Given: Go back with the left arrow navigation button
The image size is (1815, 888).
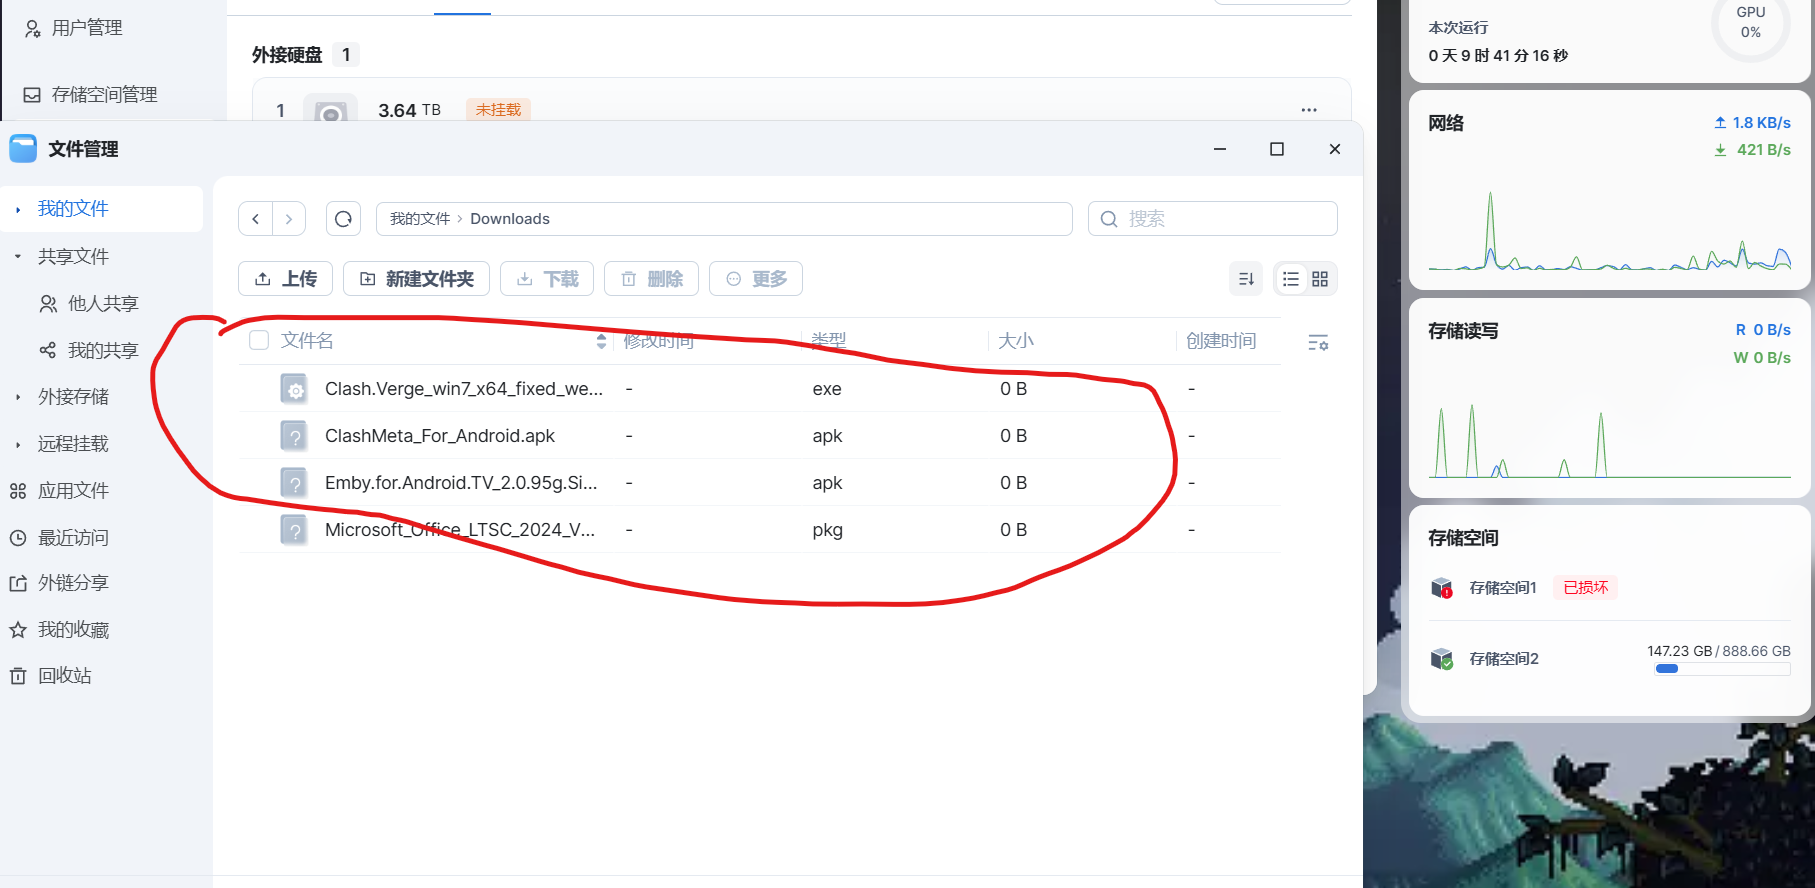Looking at the screenshot, I should (x=255, y=219).
